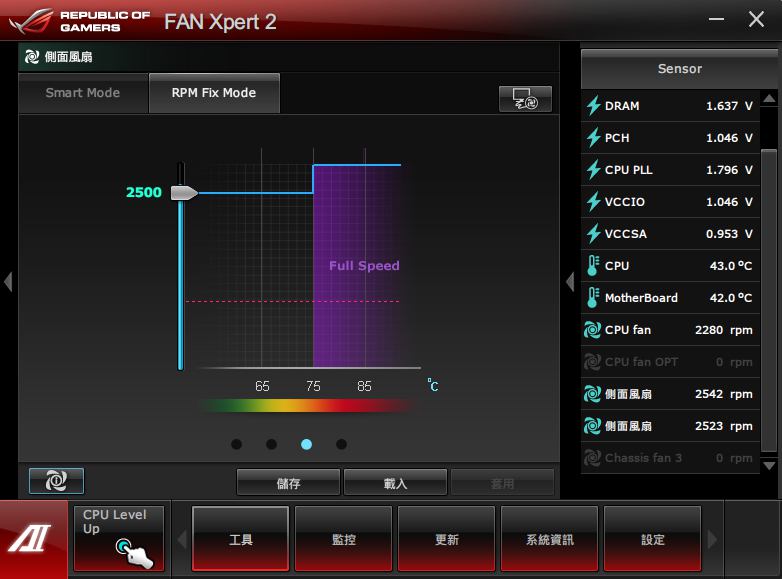Open the 更新 menu button
Viewport: 782px width, 579px height.
(446, 539)
